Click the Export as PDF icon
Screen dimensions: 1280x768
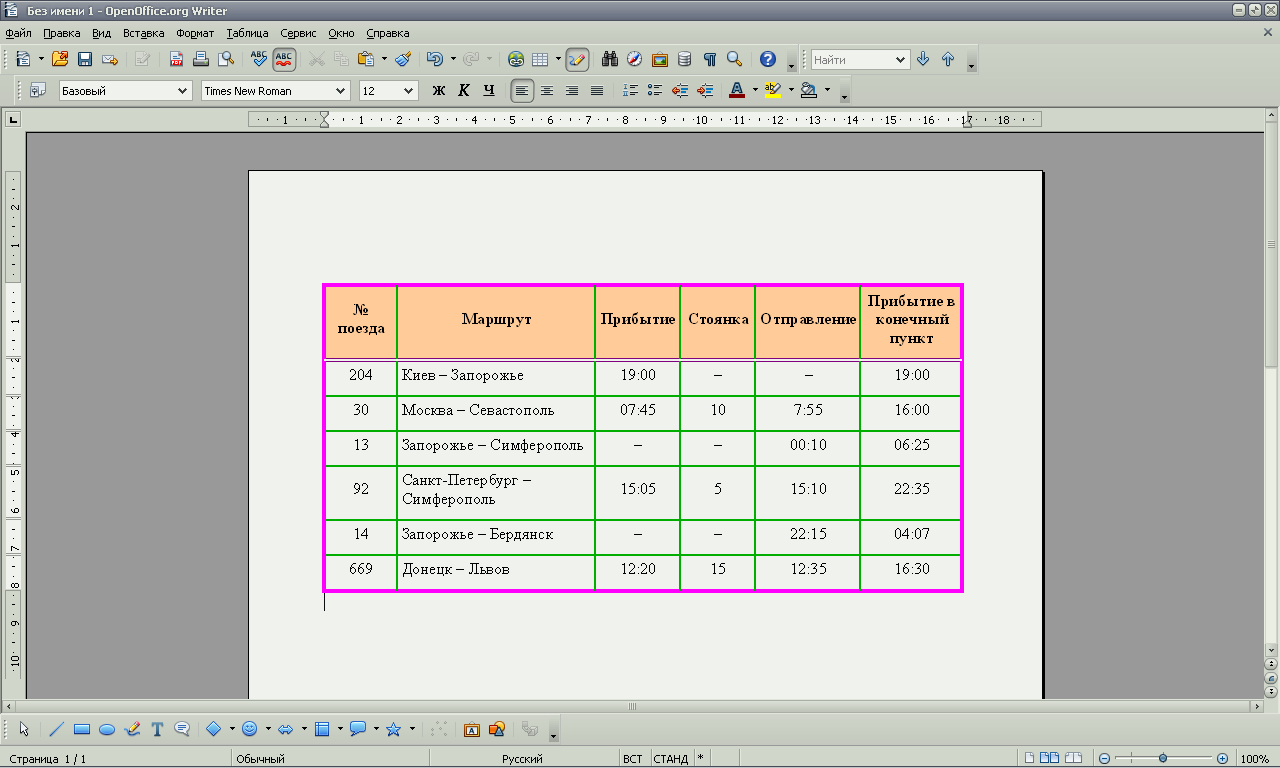[x=176, y=59]
